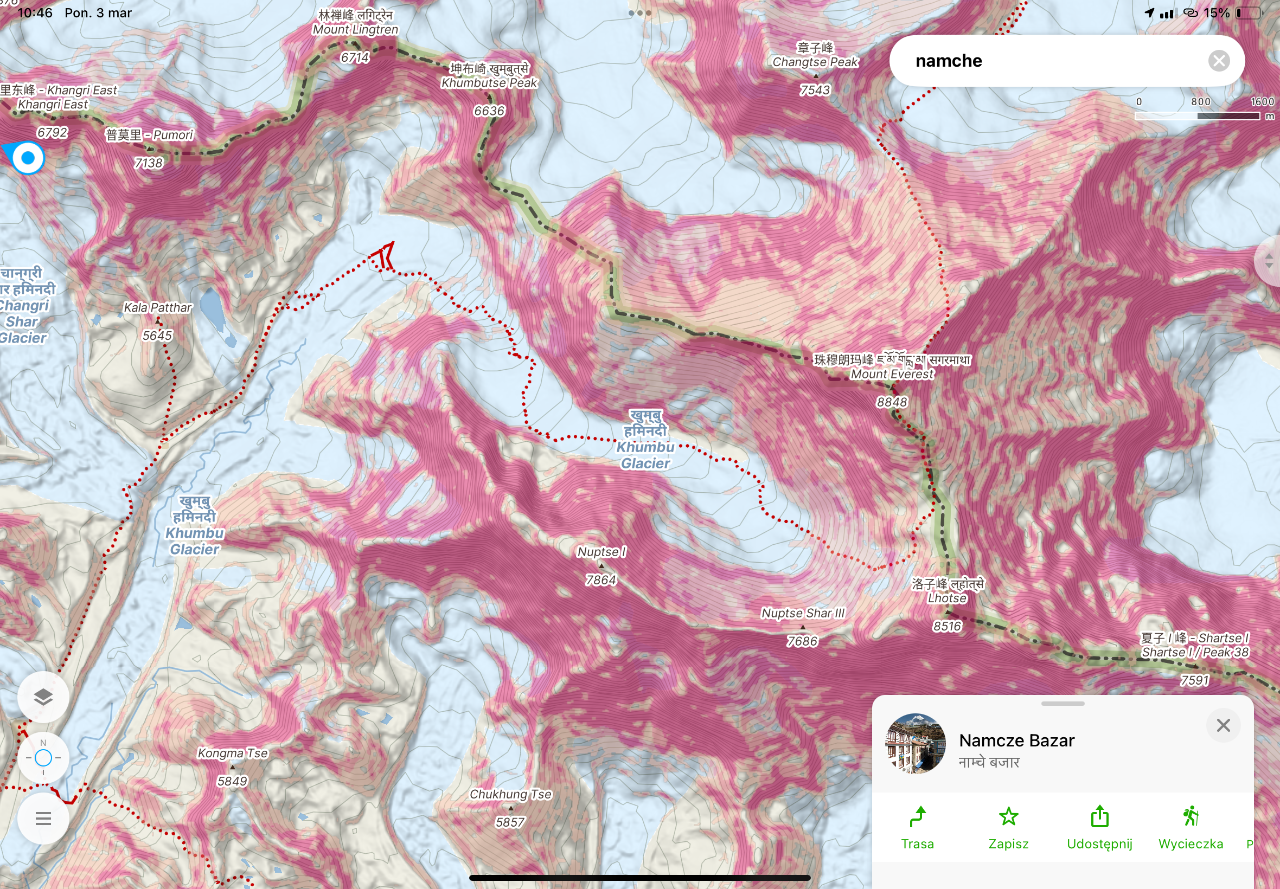Tap the compass orientation button

pos(43,758)
